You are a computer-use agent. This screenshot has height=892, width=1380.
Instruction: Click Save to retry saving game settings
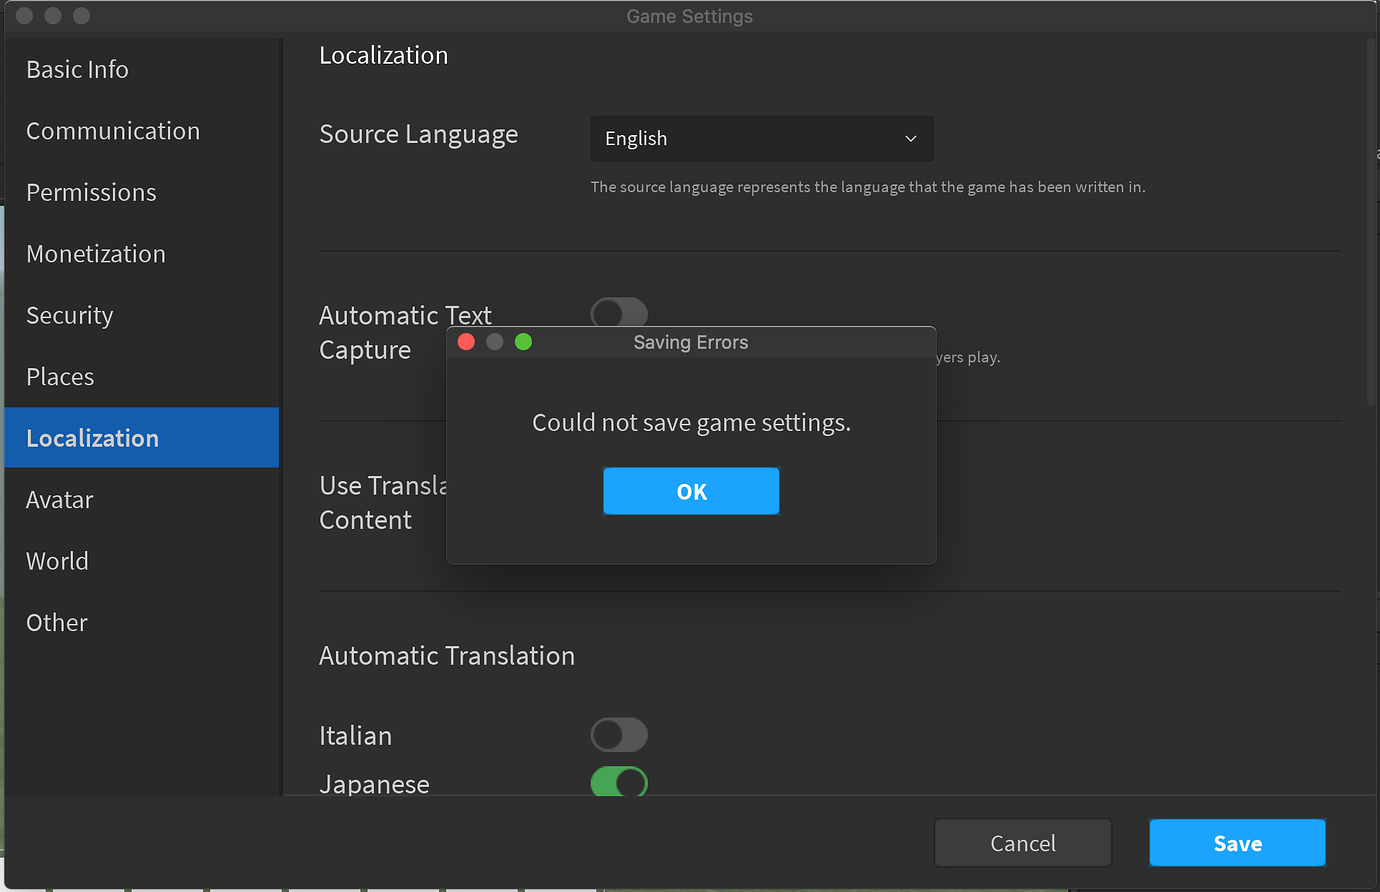tap(1237, 842)
